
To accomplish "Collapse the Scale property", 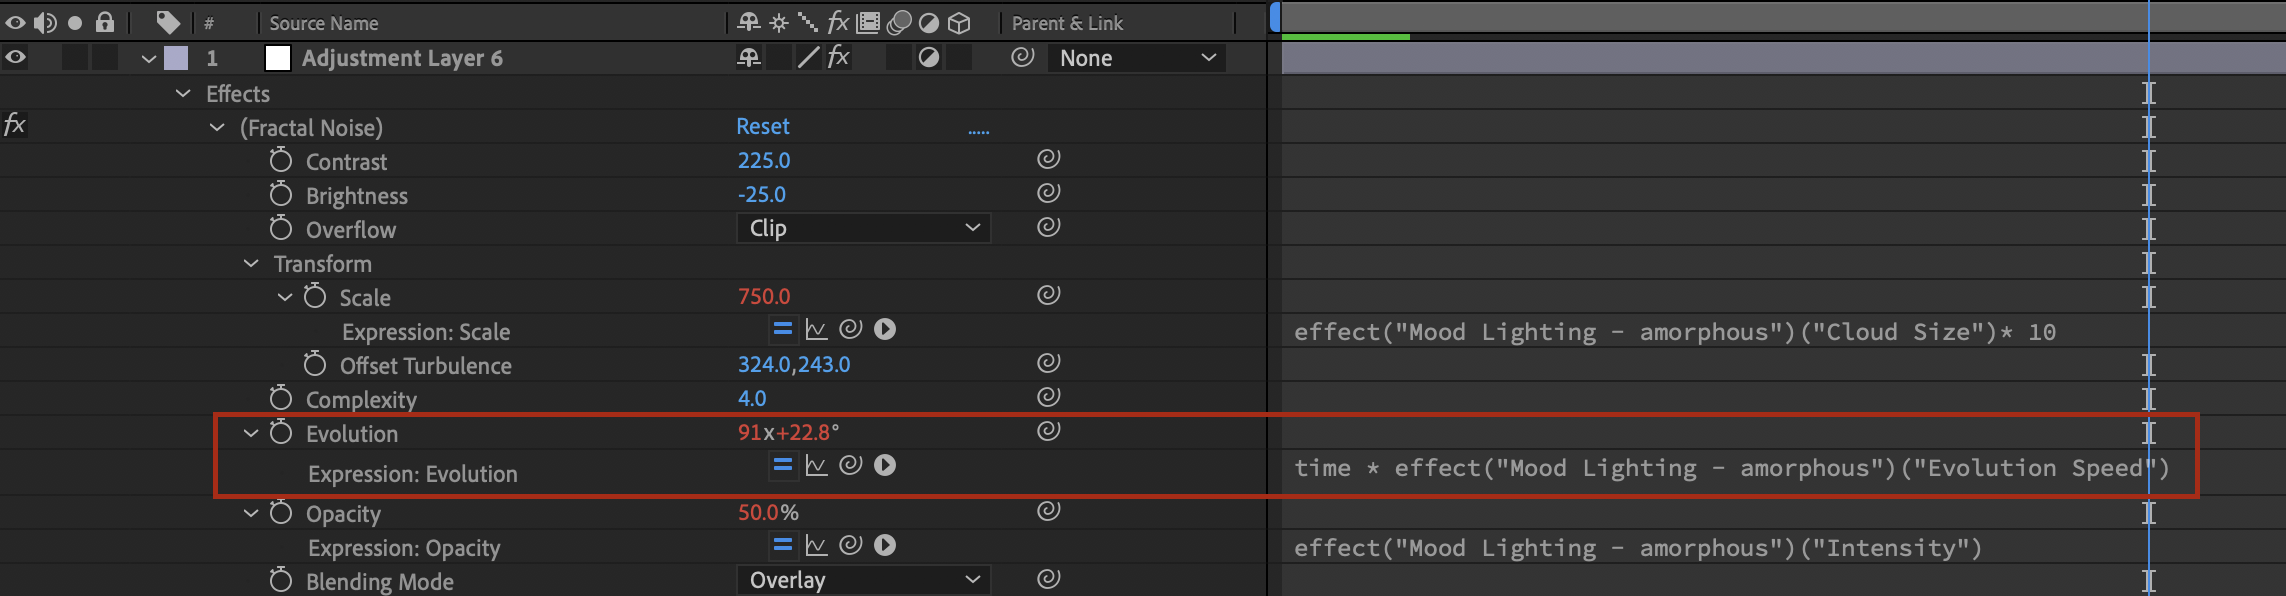I will pos(285,297).
